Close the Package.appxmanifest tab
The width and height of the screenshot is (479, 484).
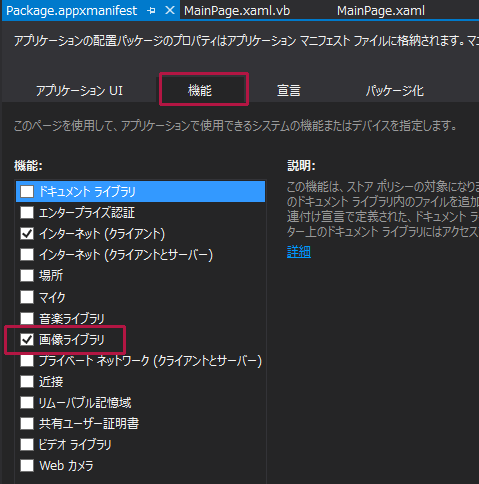click(170, 11)
